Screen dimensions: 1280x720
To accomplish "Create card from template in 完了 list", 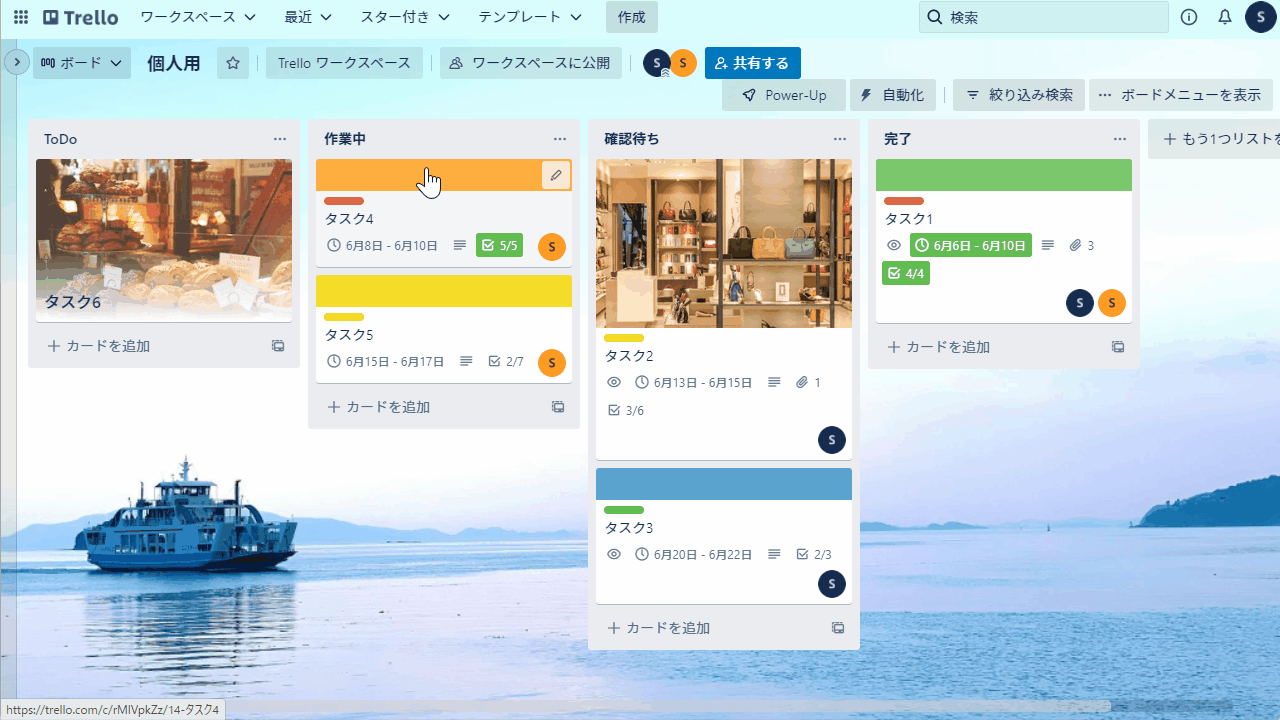I will (1118, 347).
